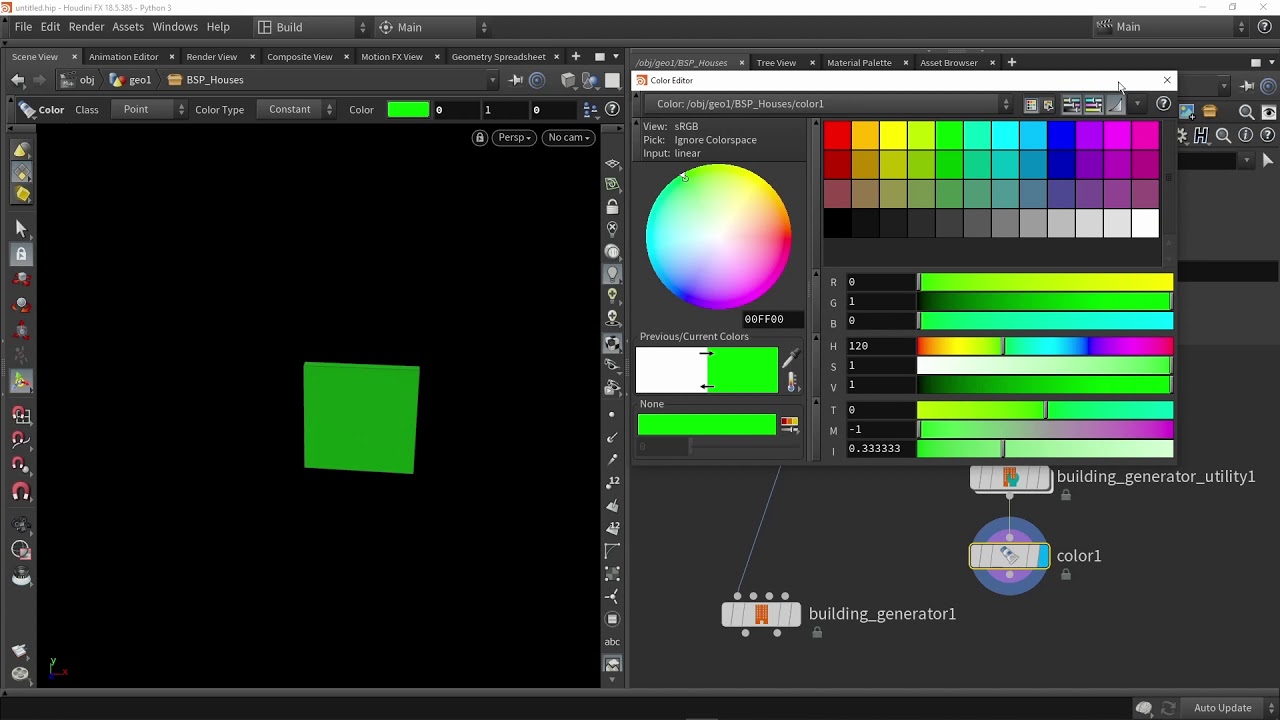The image size is (1280, 720).
Task: Switch to the Material Palette tab
Action: pos(859,63)
